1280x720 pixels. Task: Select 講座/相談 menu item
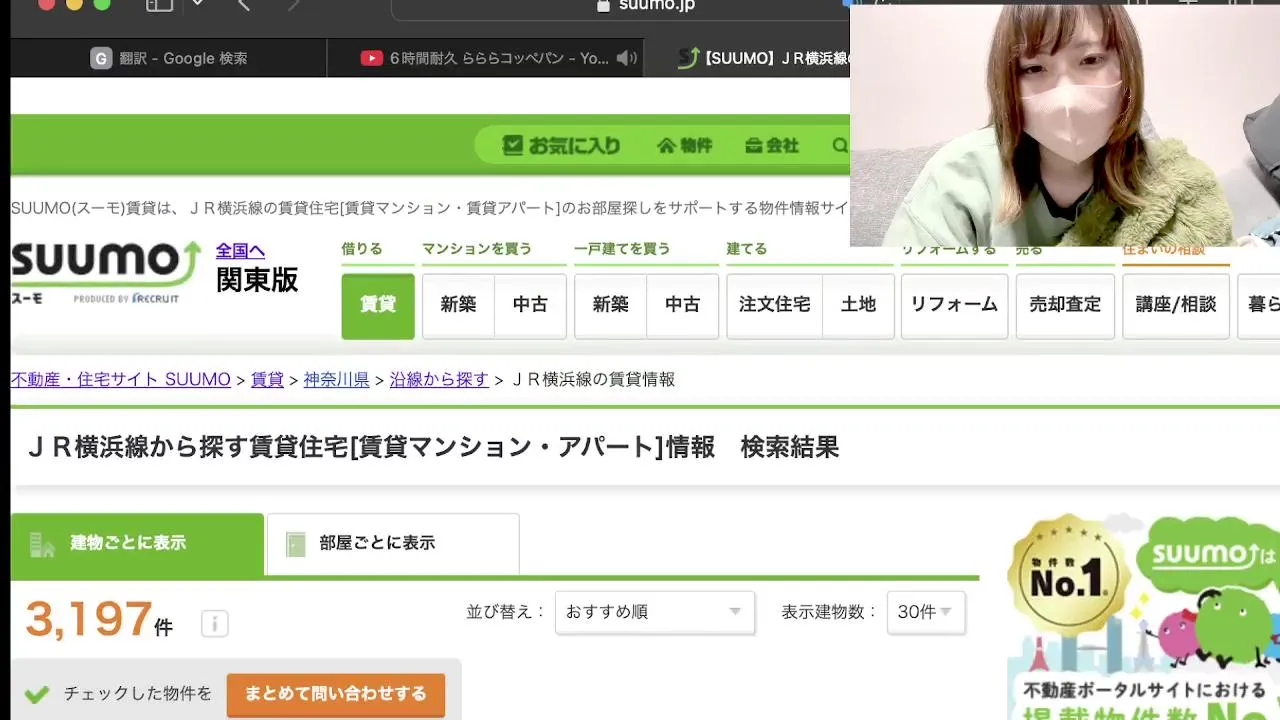[x=1176, y=305]
